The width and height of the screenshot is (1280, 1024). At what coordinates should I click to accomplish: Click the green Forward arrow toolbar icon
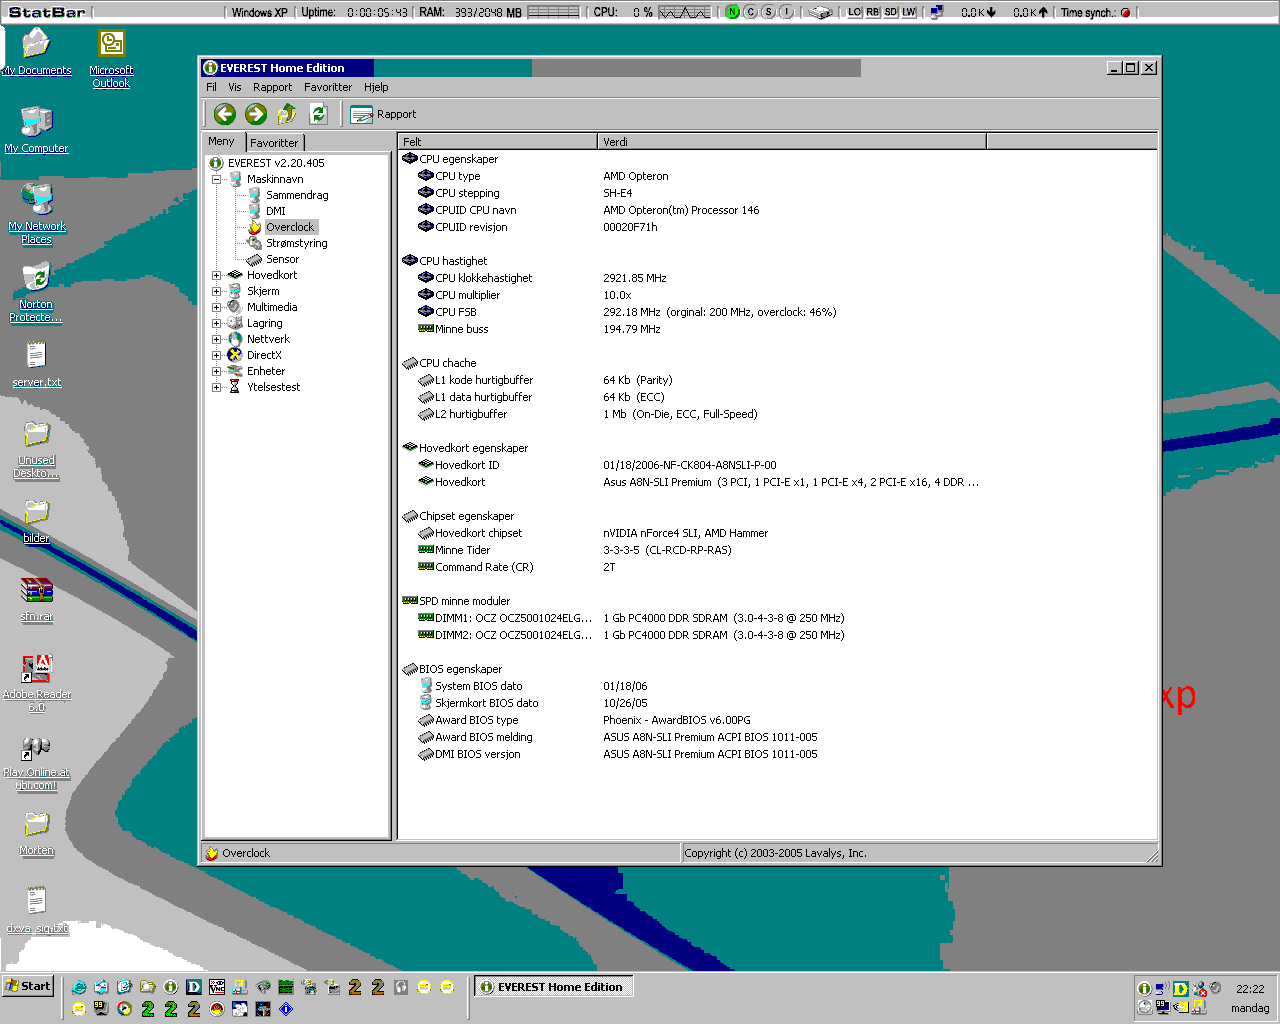[256, 114]
